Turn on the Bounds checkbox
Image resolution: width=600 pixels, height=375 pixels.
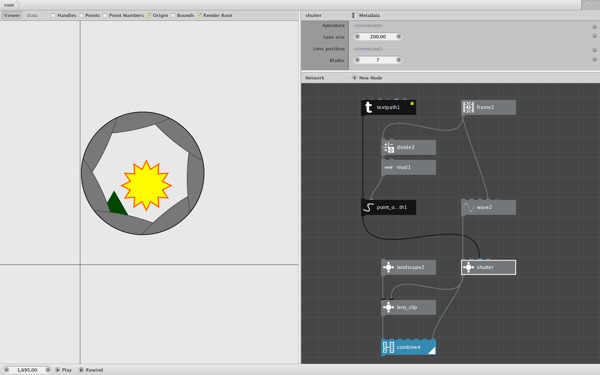click(173, 15)
